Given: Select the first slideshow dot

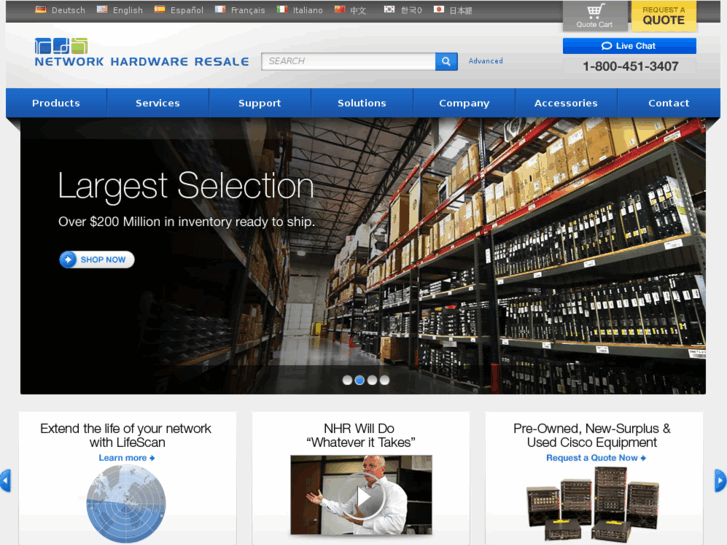Looking at the screenshot, I should tap(347, 380).
